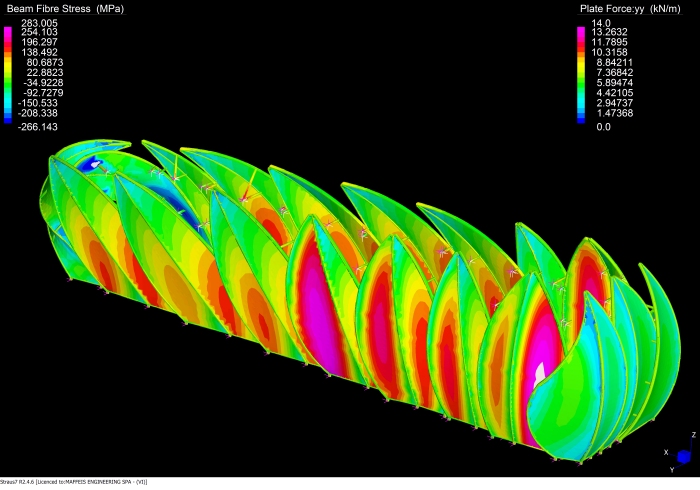Click the Straus7 R2.4.6 licence text
This screenshot has height=490, width=700.
[75, 483]
